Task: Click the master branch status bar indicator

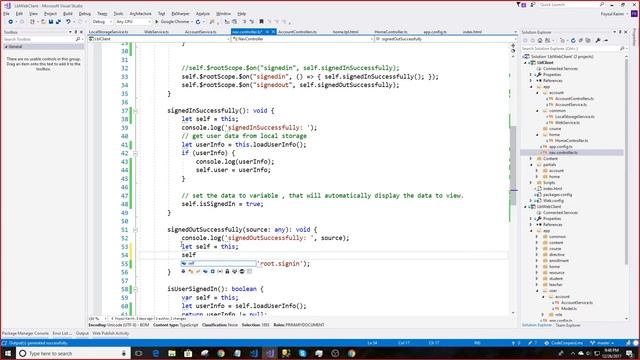Action: (x=602, y=343)
